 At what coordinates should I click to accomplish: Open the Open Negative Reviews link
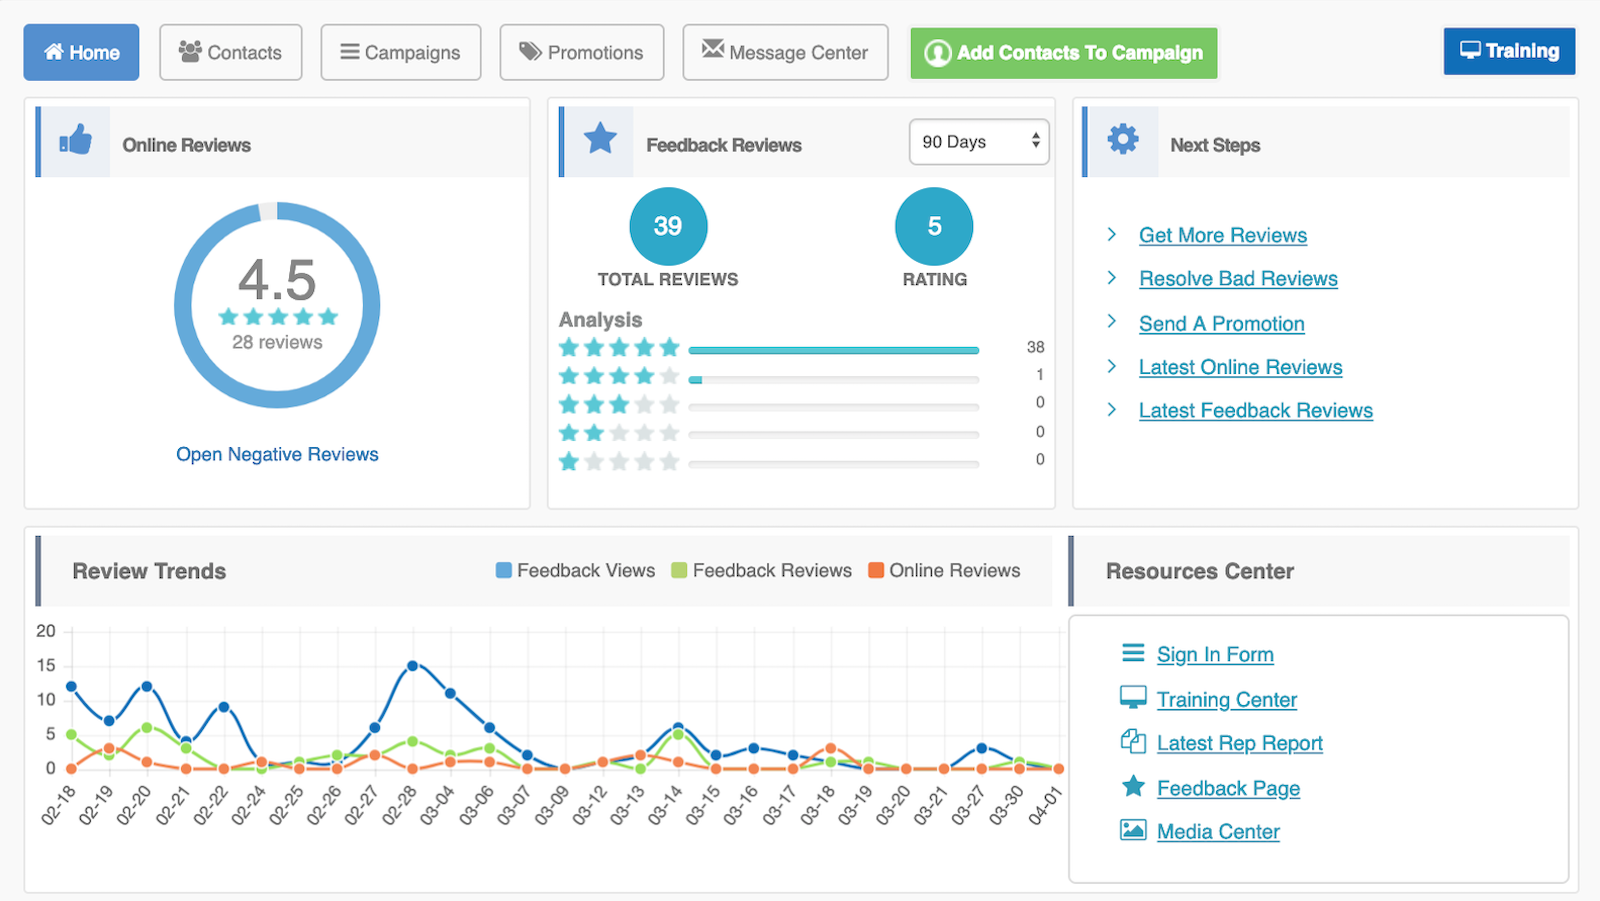pyautogui.click(x=277, y=454)
